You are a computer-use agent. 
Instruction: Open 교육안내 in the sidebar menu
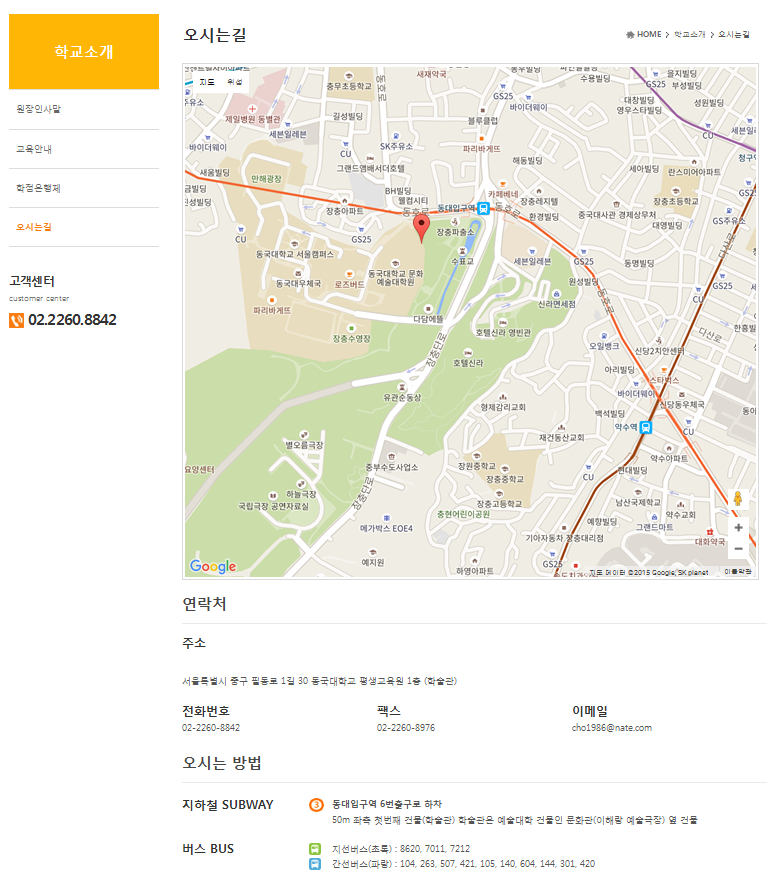coord(34,149)
